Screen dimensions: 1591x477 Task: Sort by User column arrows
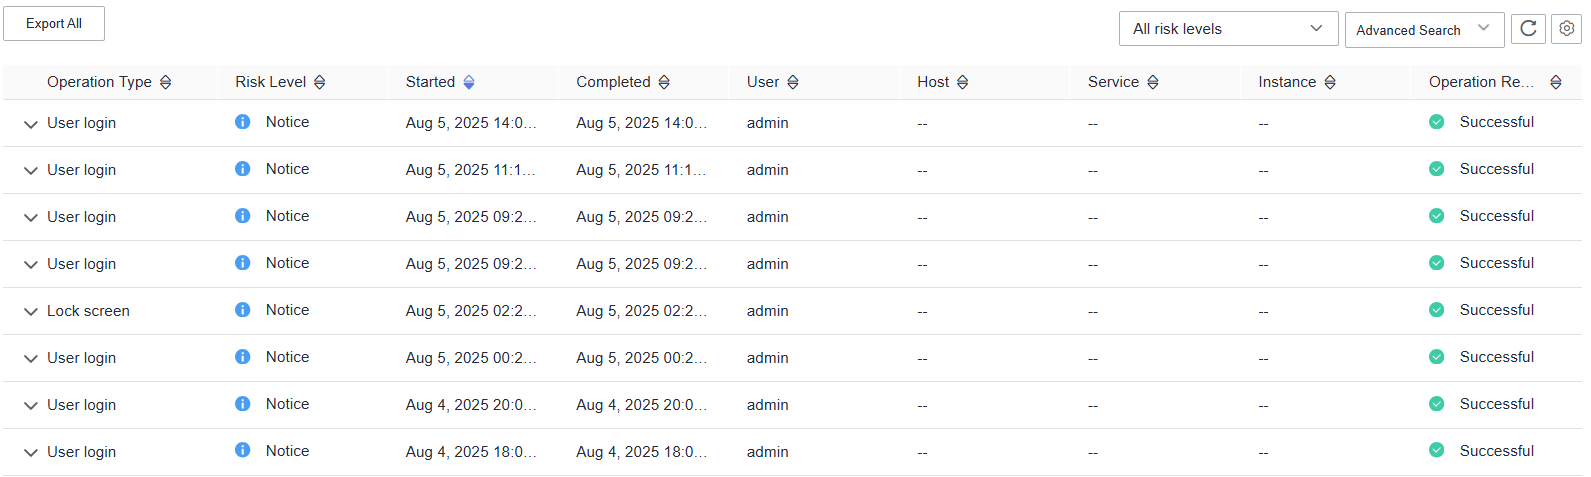click(793, 82)
